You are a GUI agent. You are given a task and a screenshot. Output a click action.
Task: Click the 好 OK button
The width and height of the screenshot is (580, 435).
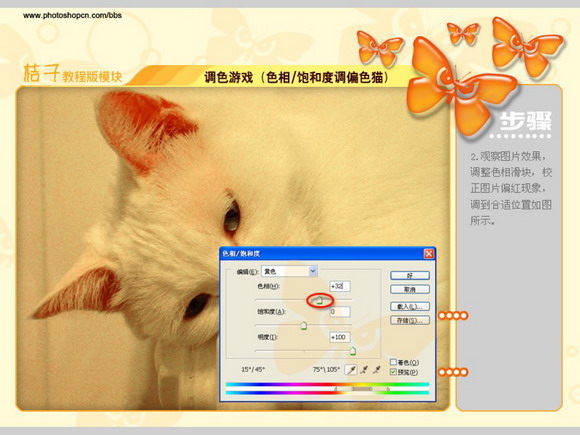click(x=410, y=276)
